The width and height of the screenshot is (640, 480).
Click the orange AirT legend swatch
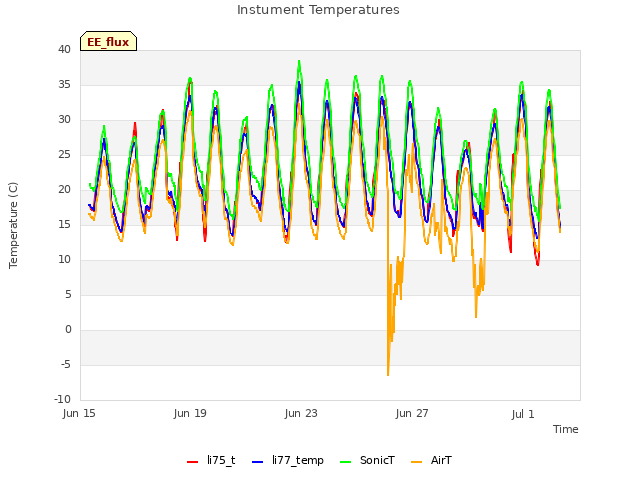tap(417, 462)
